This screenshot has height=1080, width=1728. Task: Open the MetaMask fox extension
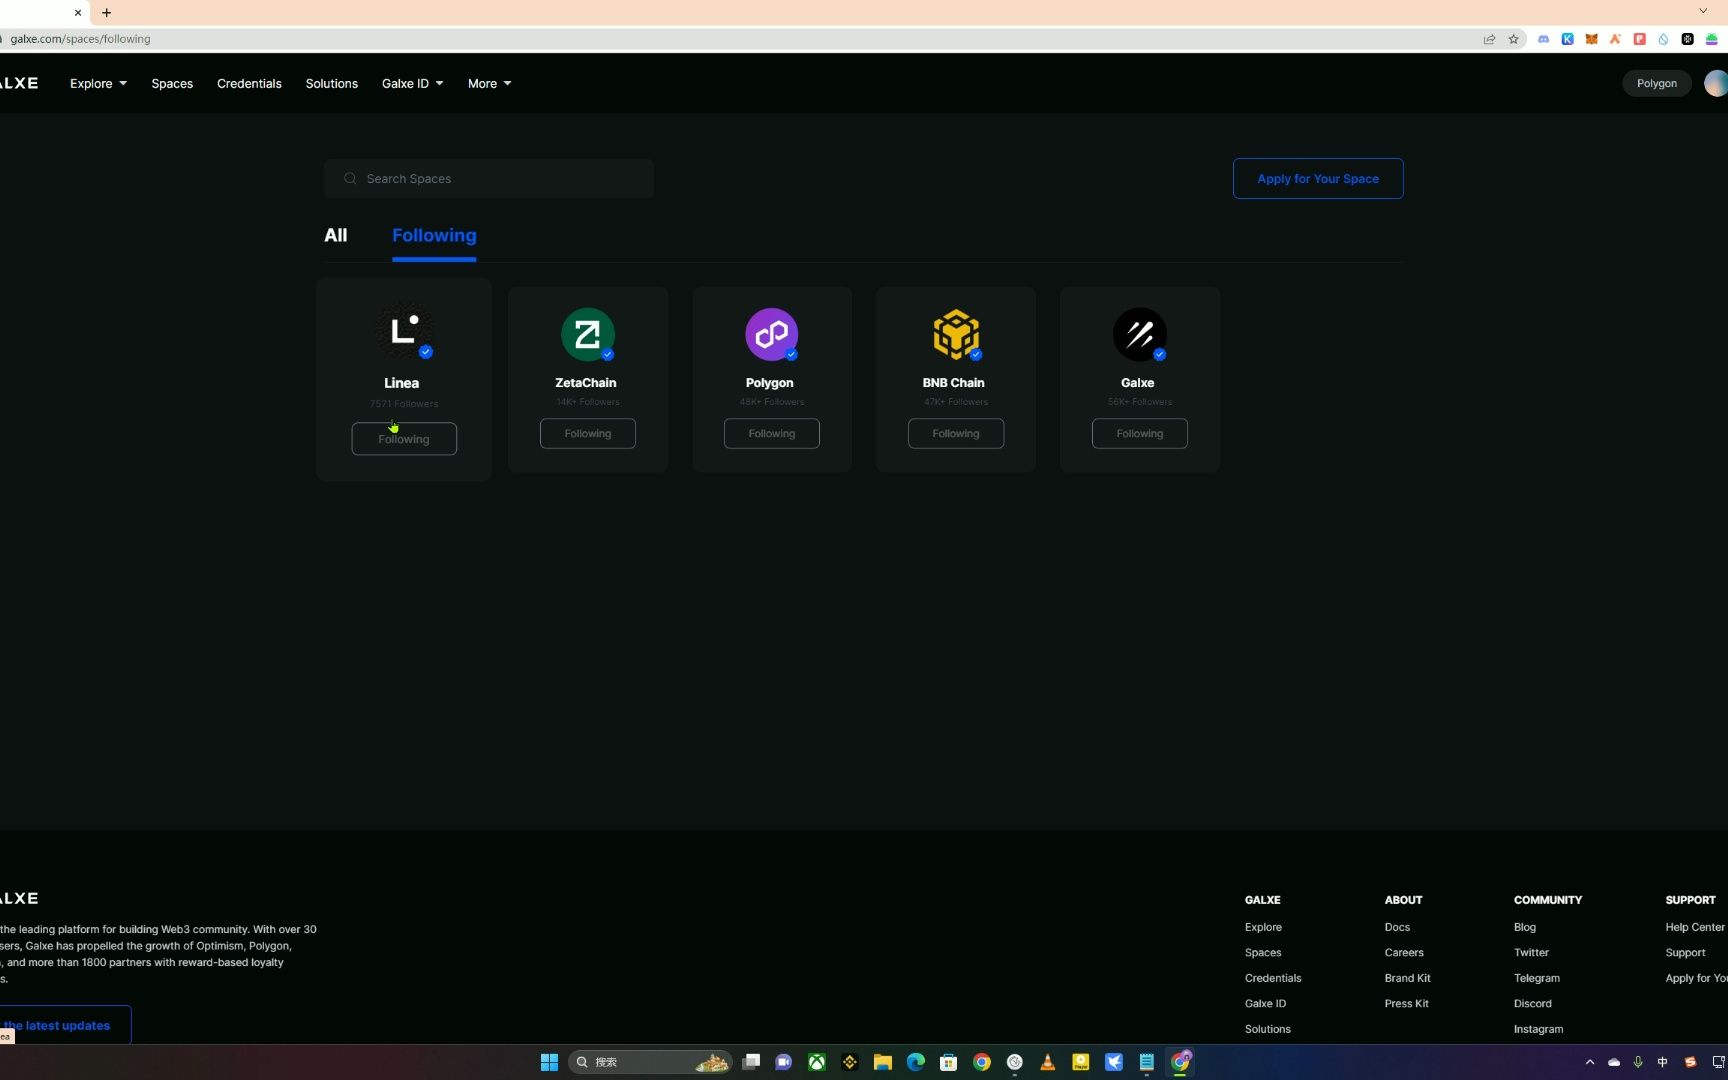click(1591, 39)
